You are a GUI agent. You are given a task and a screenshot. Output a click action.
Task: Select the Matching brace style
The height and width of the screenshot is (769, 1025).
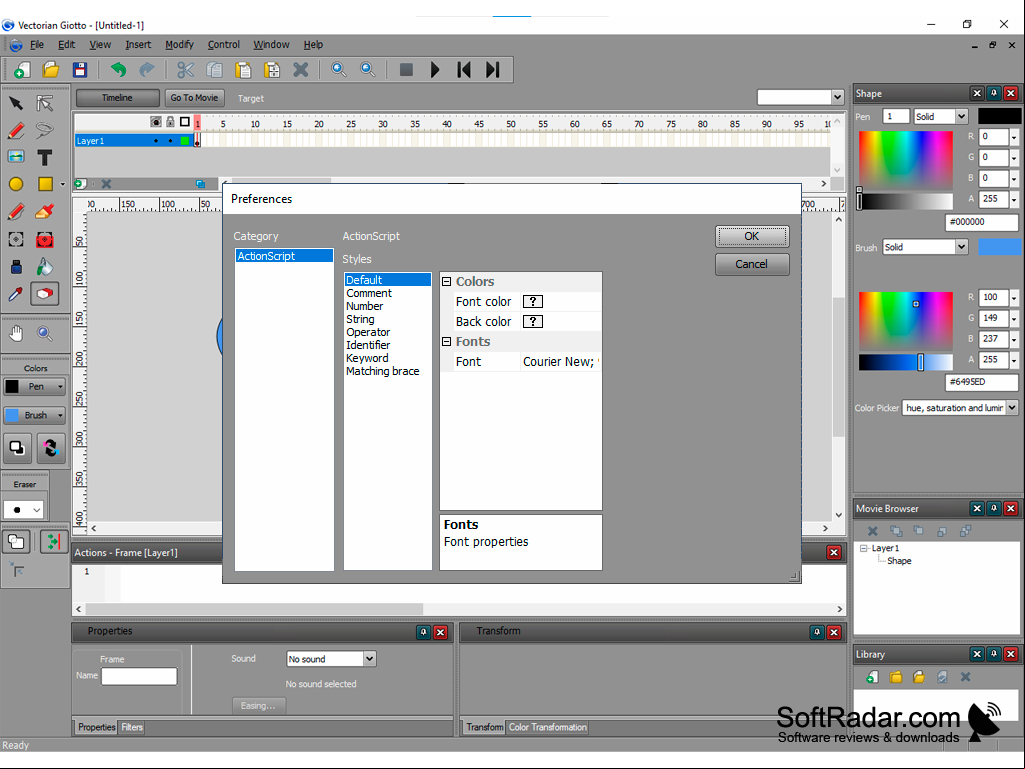coord(383,371)
